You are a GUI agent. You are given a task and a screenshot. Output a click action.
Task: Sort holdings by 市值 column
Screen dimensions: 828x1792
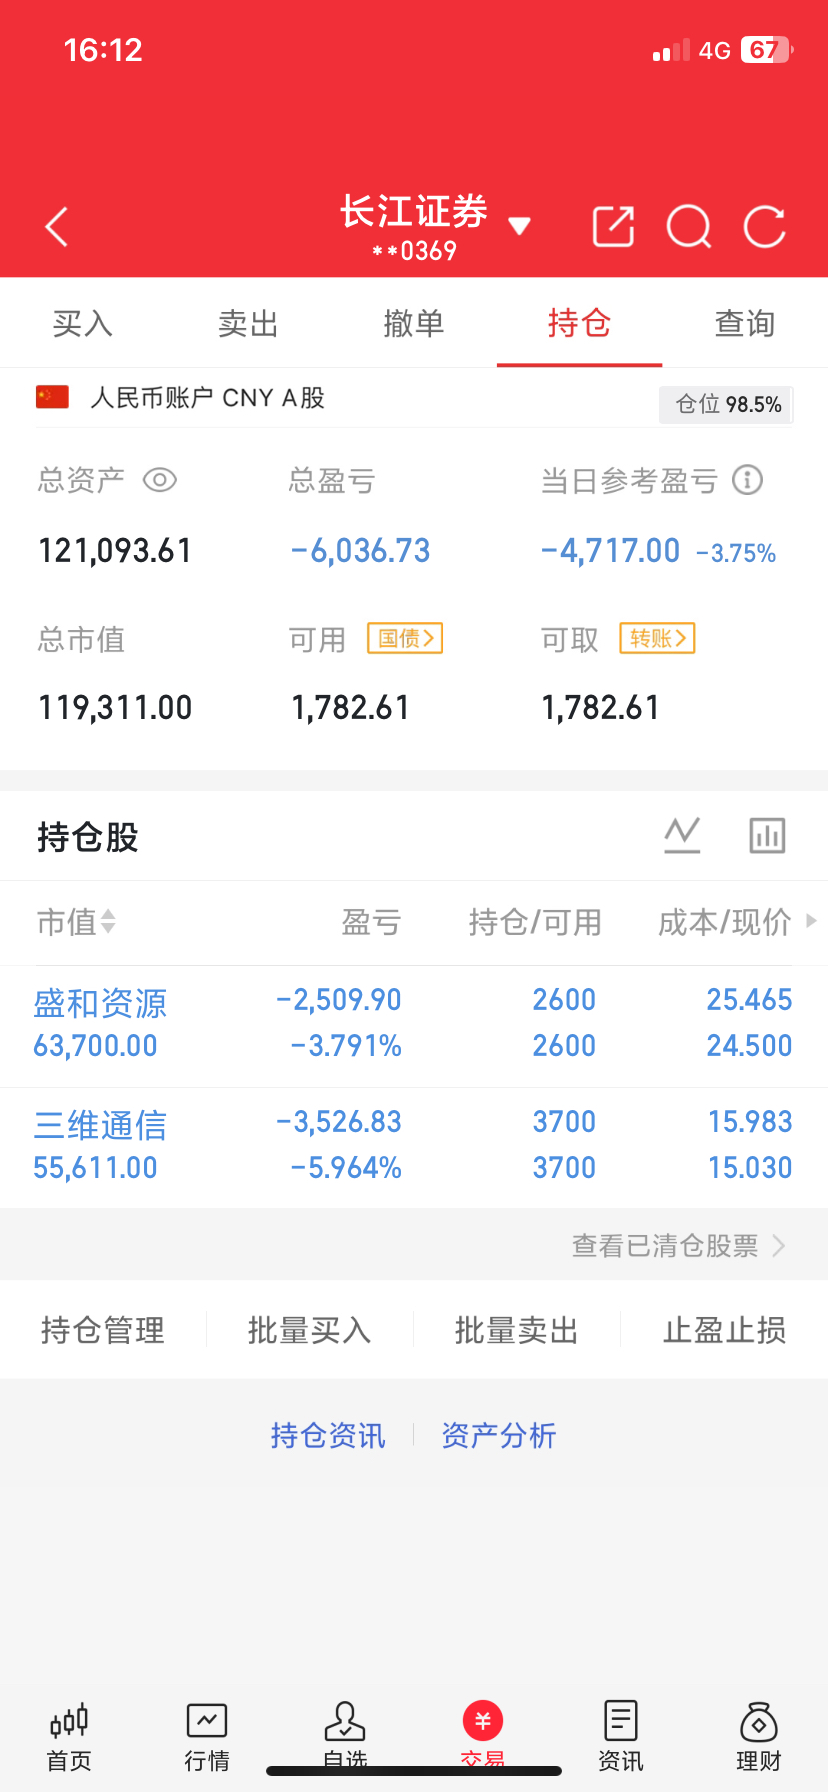pyautogui.click(x=76, y=922)
